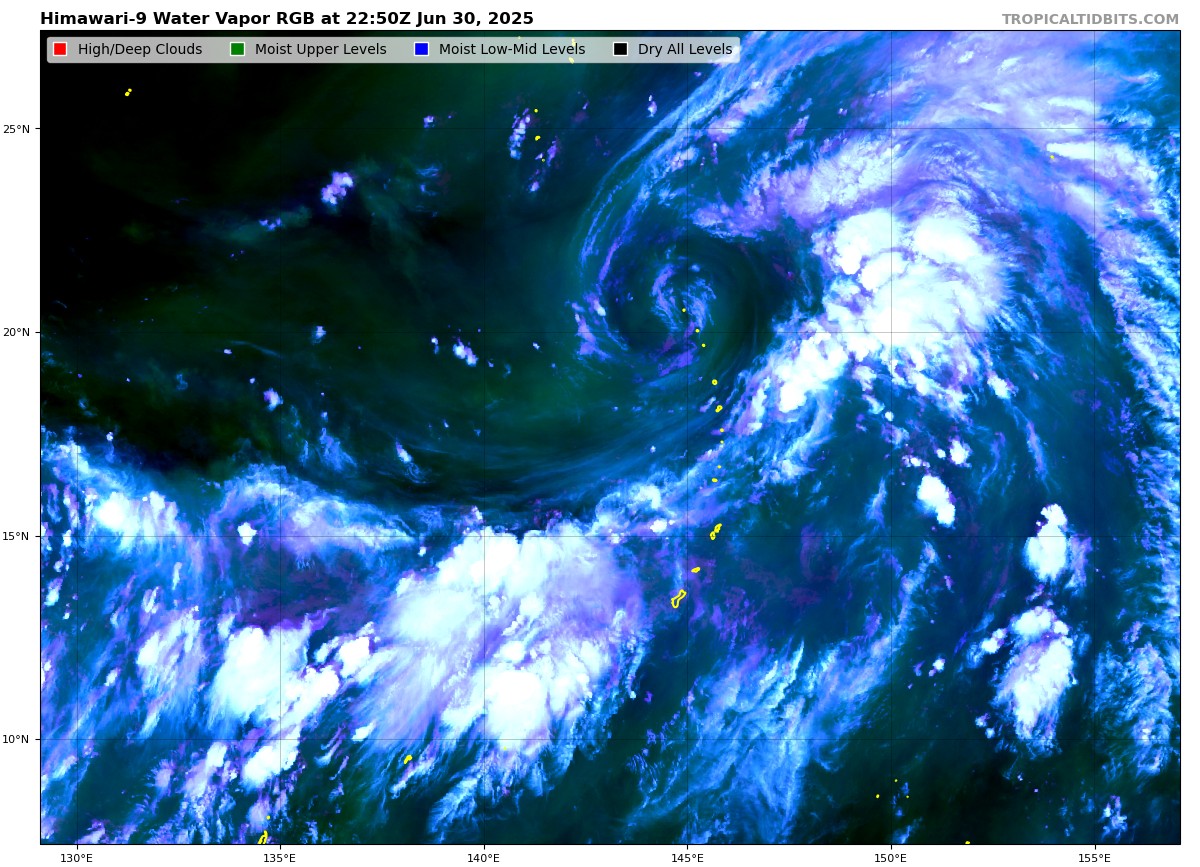Click the 'Moist Low-Mid Levels' legend label
This screenshot has height=867, width=1200.
512,49
